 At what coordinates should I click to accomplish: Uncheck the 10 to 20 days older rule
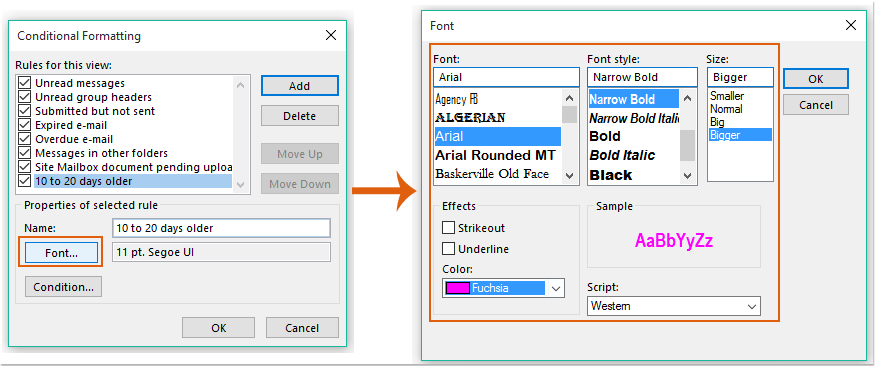[25, 181]
